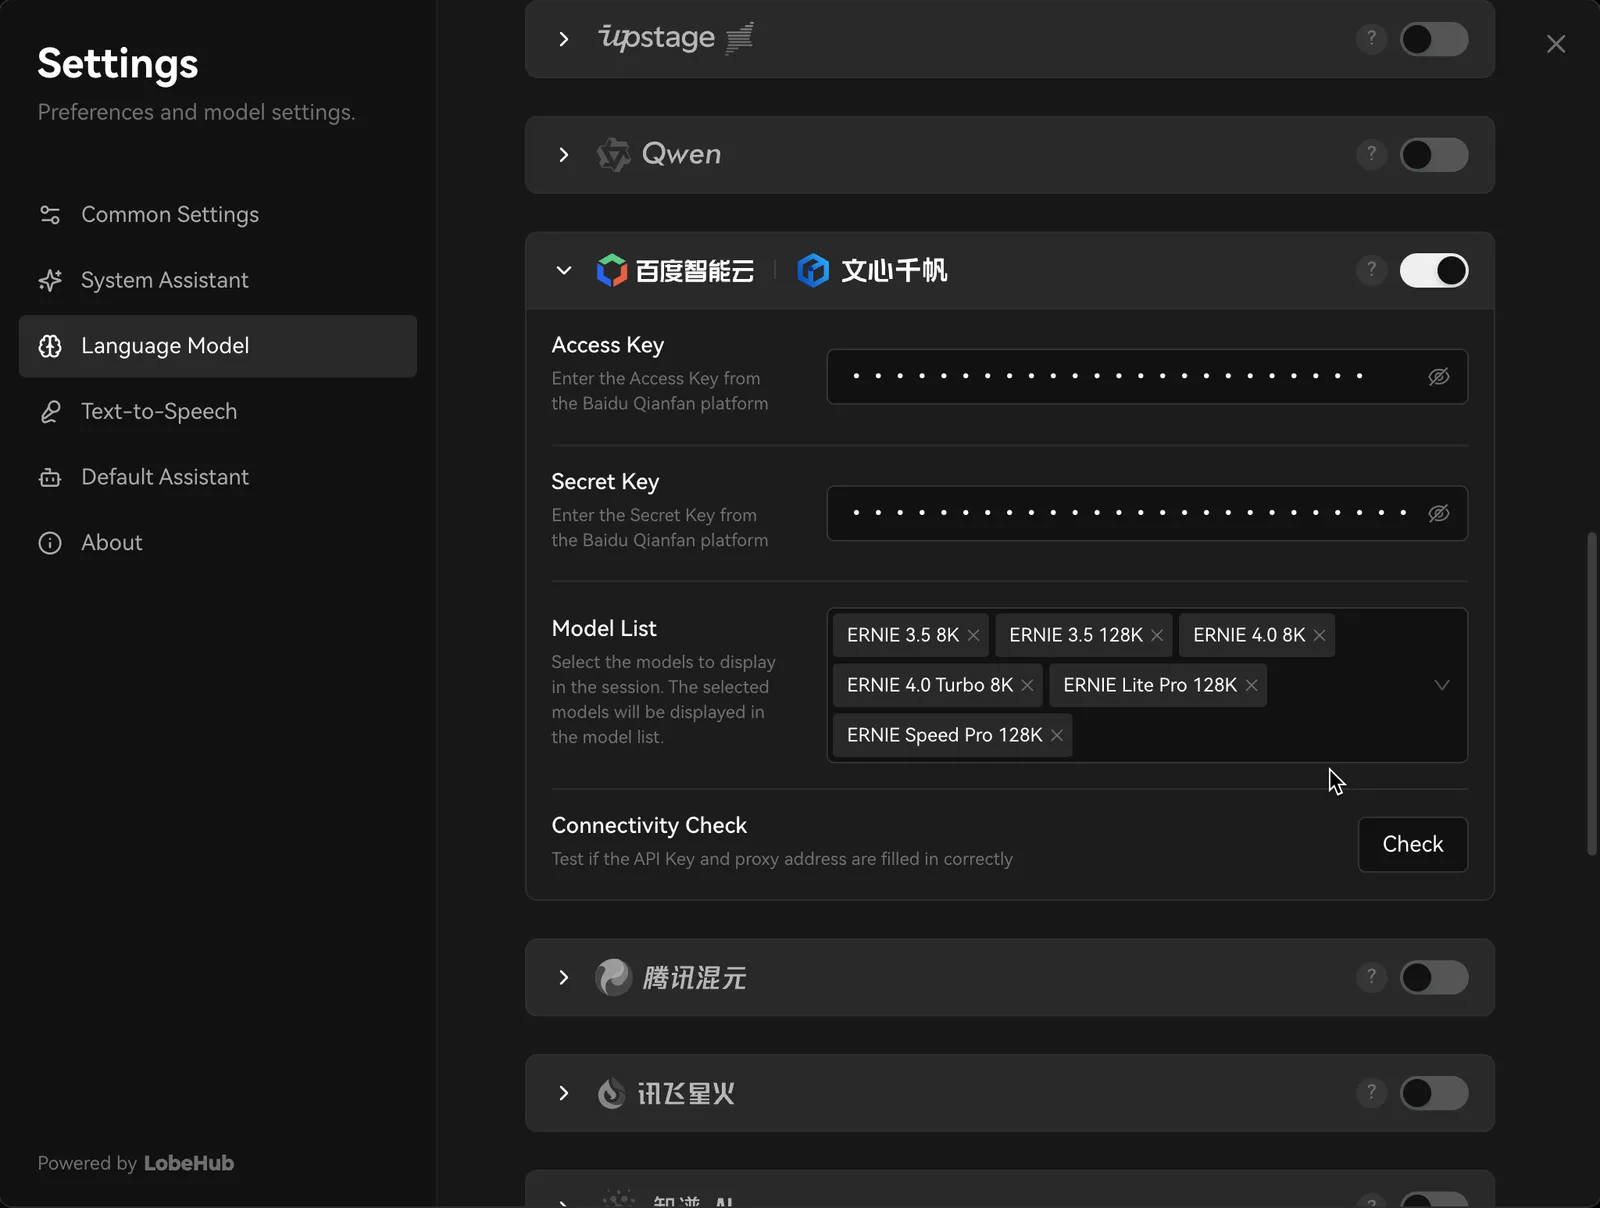Image resolution: width=1600 pixels, height=1208 pixels.
Task: Open System Assistant settings
Action: tap(218, 280)
